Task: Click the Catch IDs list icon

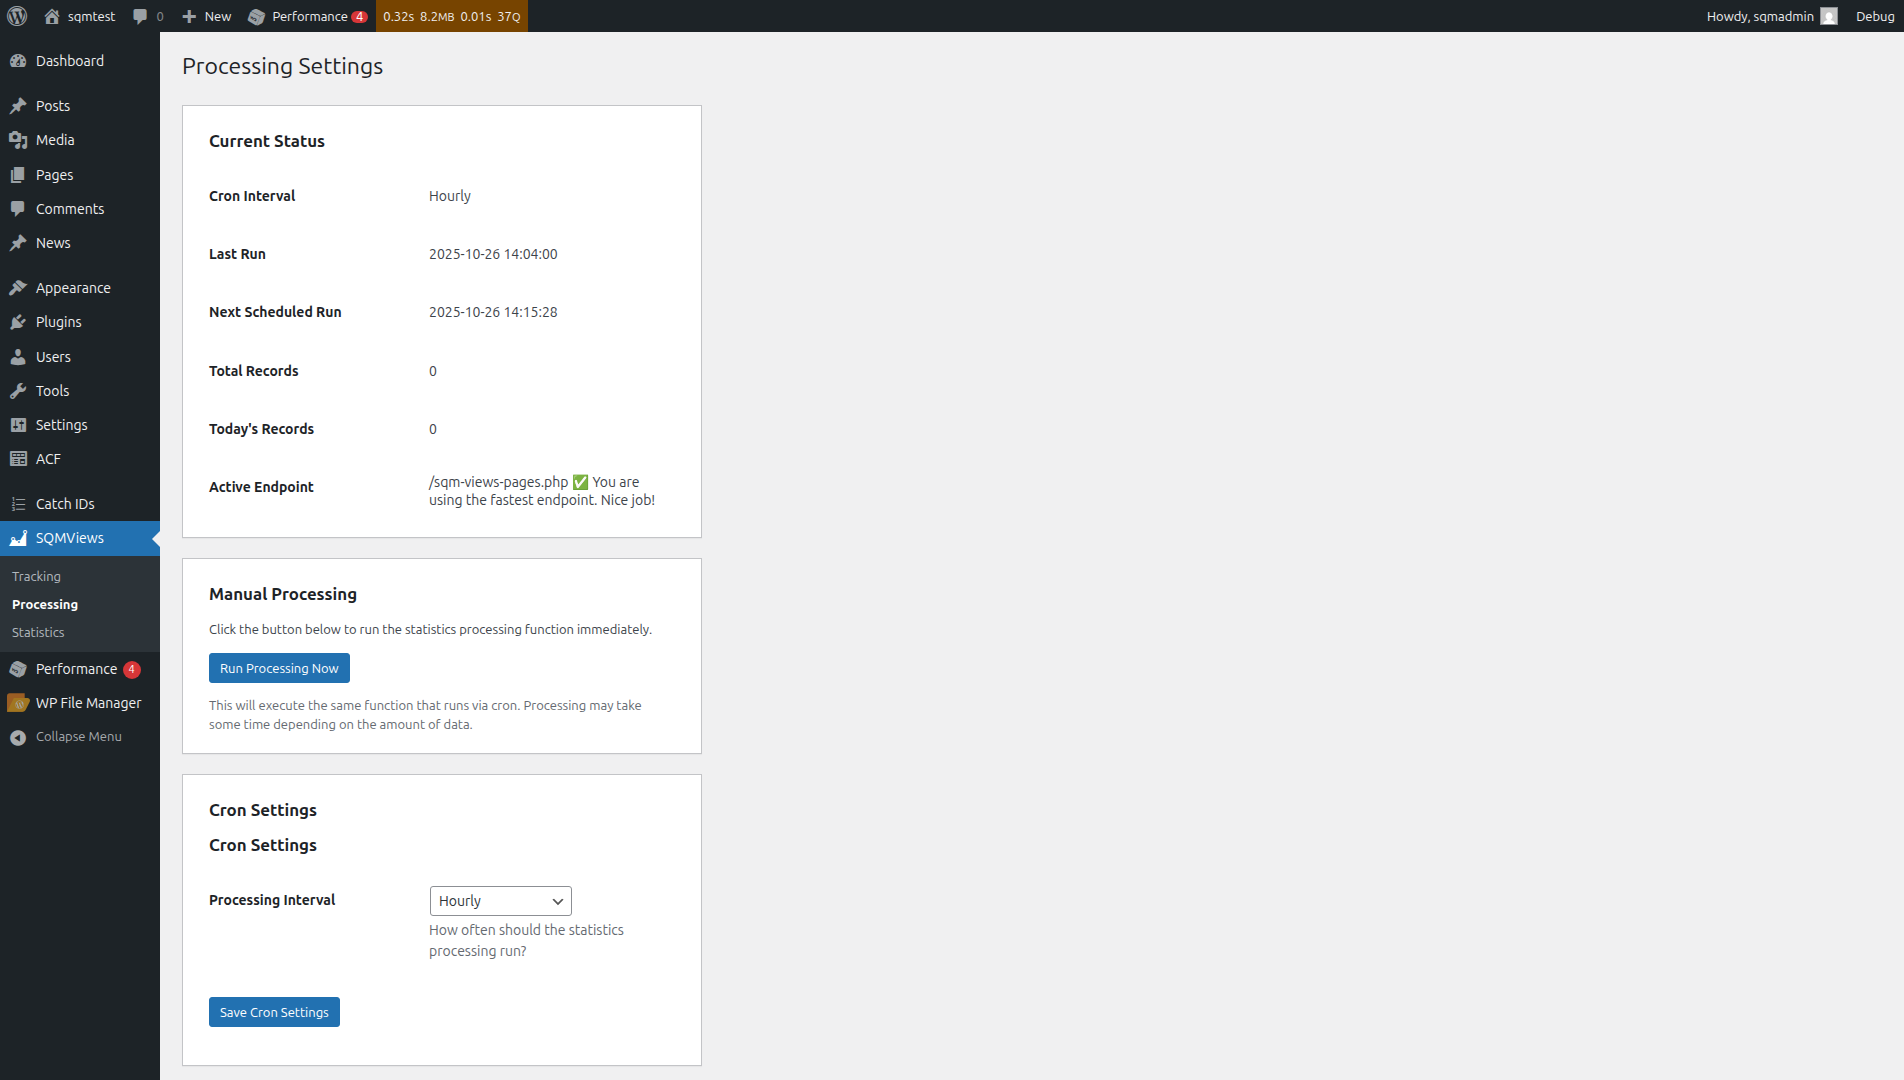Action: point(20,503)
